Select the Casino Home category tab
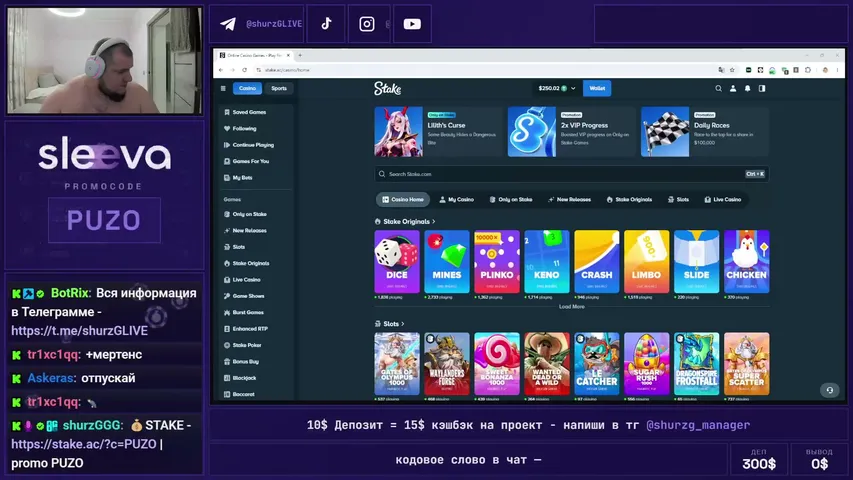 [403, 200]
